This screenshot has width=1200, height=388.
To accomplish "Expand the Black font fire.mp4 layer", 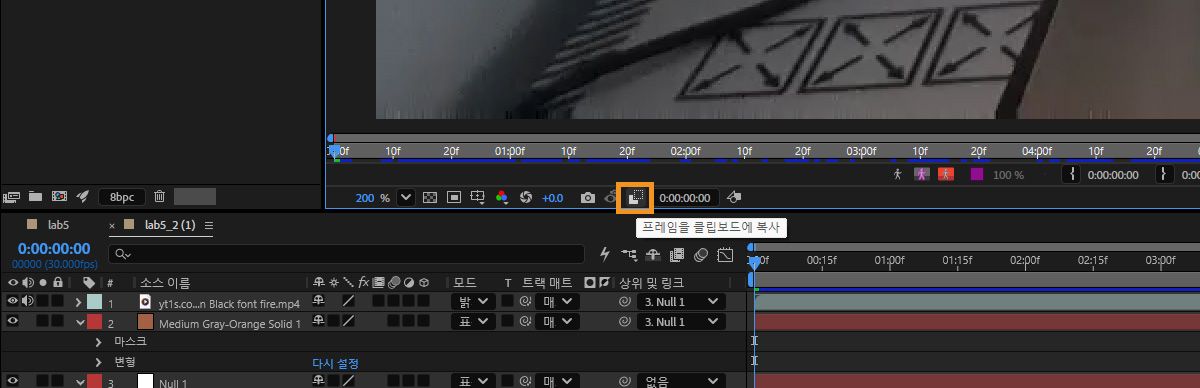I will (x=79, y=301).
